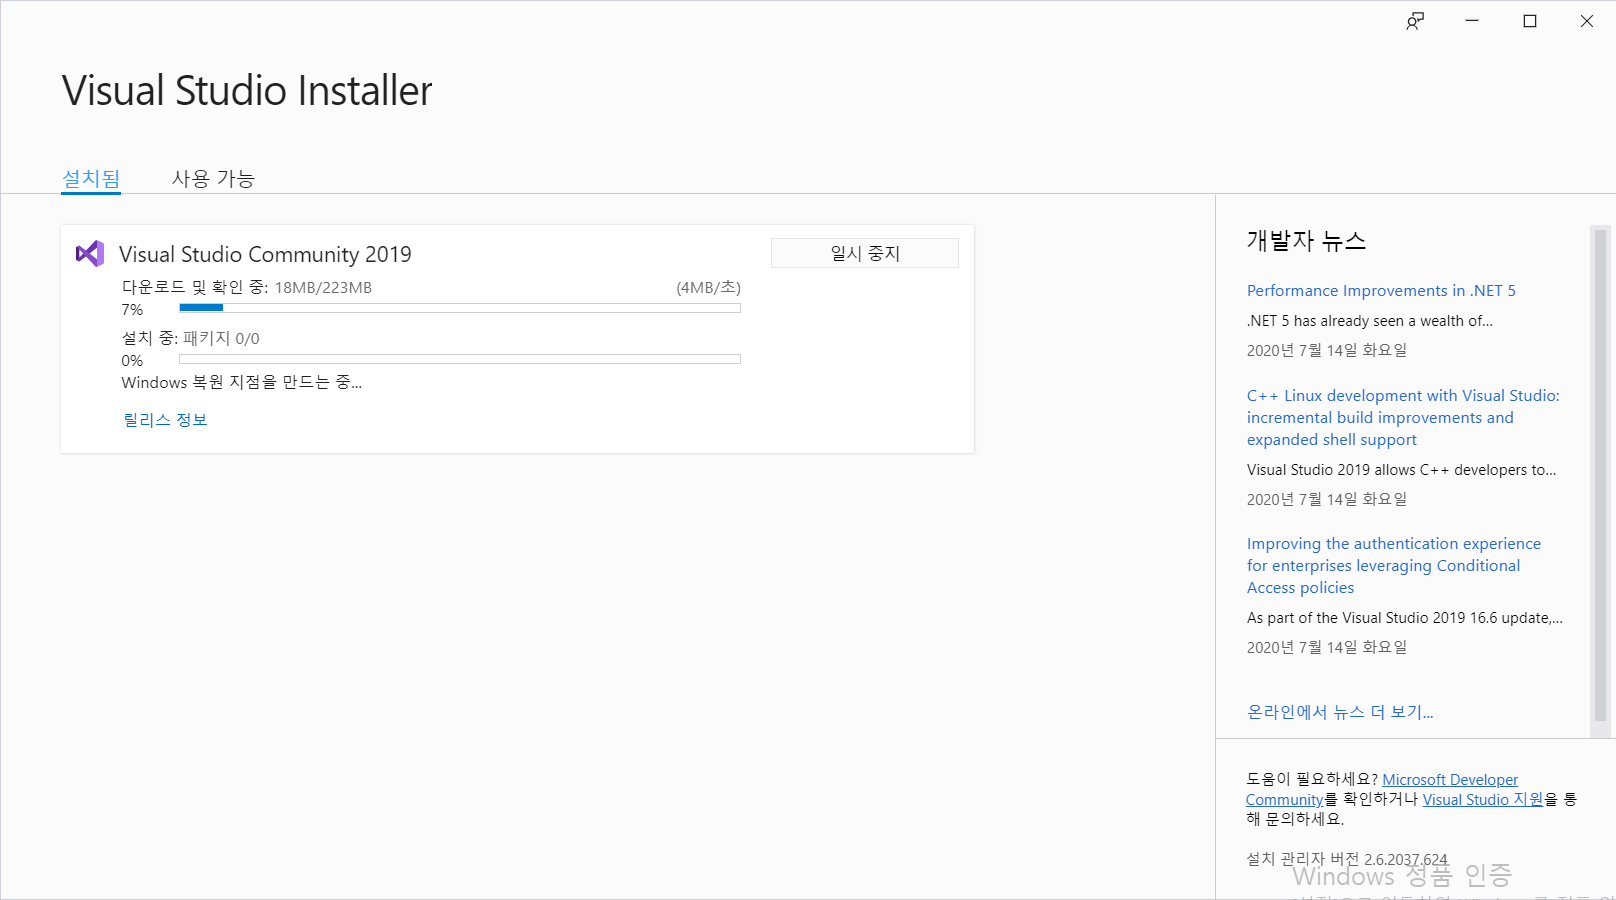
Task: Open Visual Studio 지원 link
Action: (x=1483, y=800)
